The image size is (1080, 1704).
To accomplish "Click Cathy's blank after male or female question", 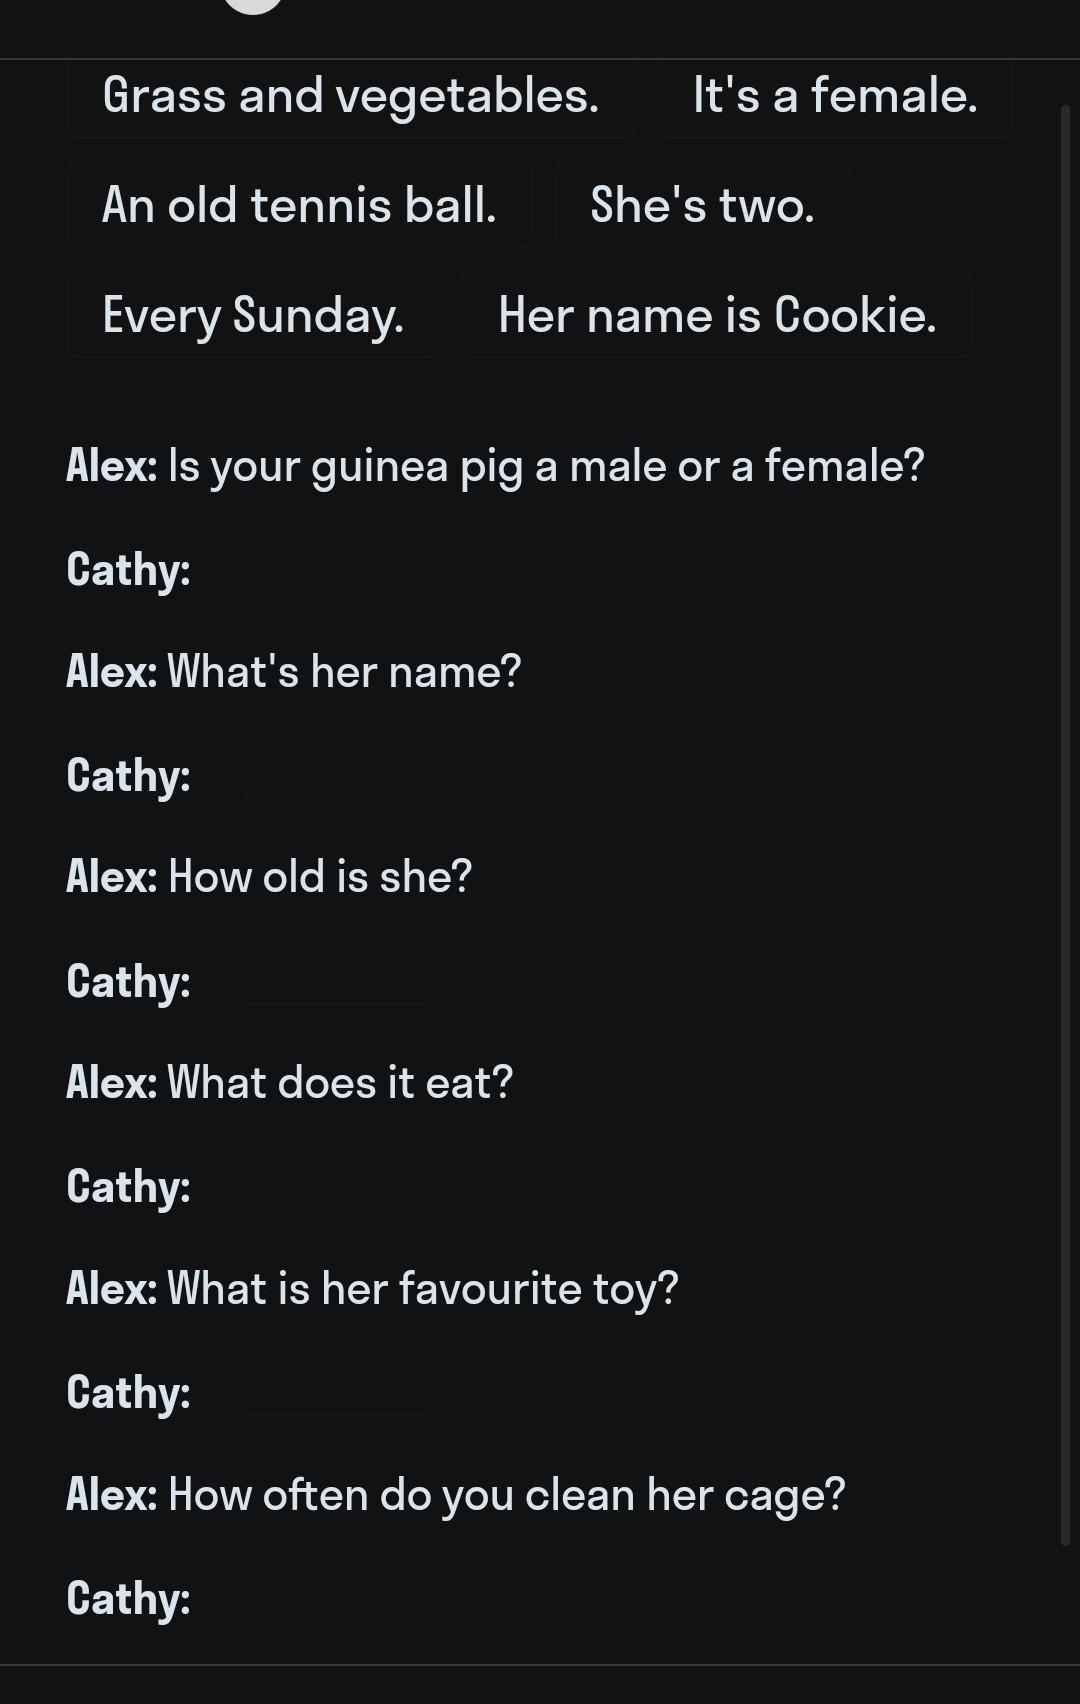I will [x=335, y=573].
